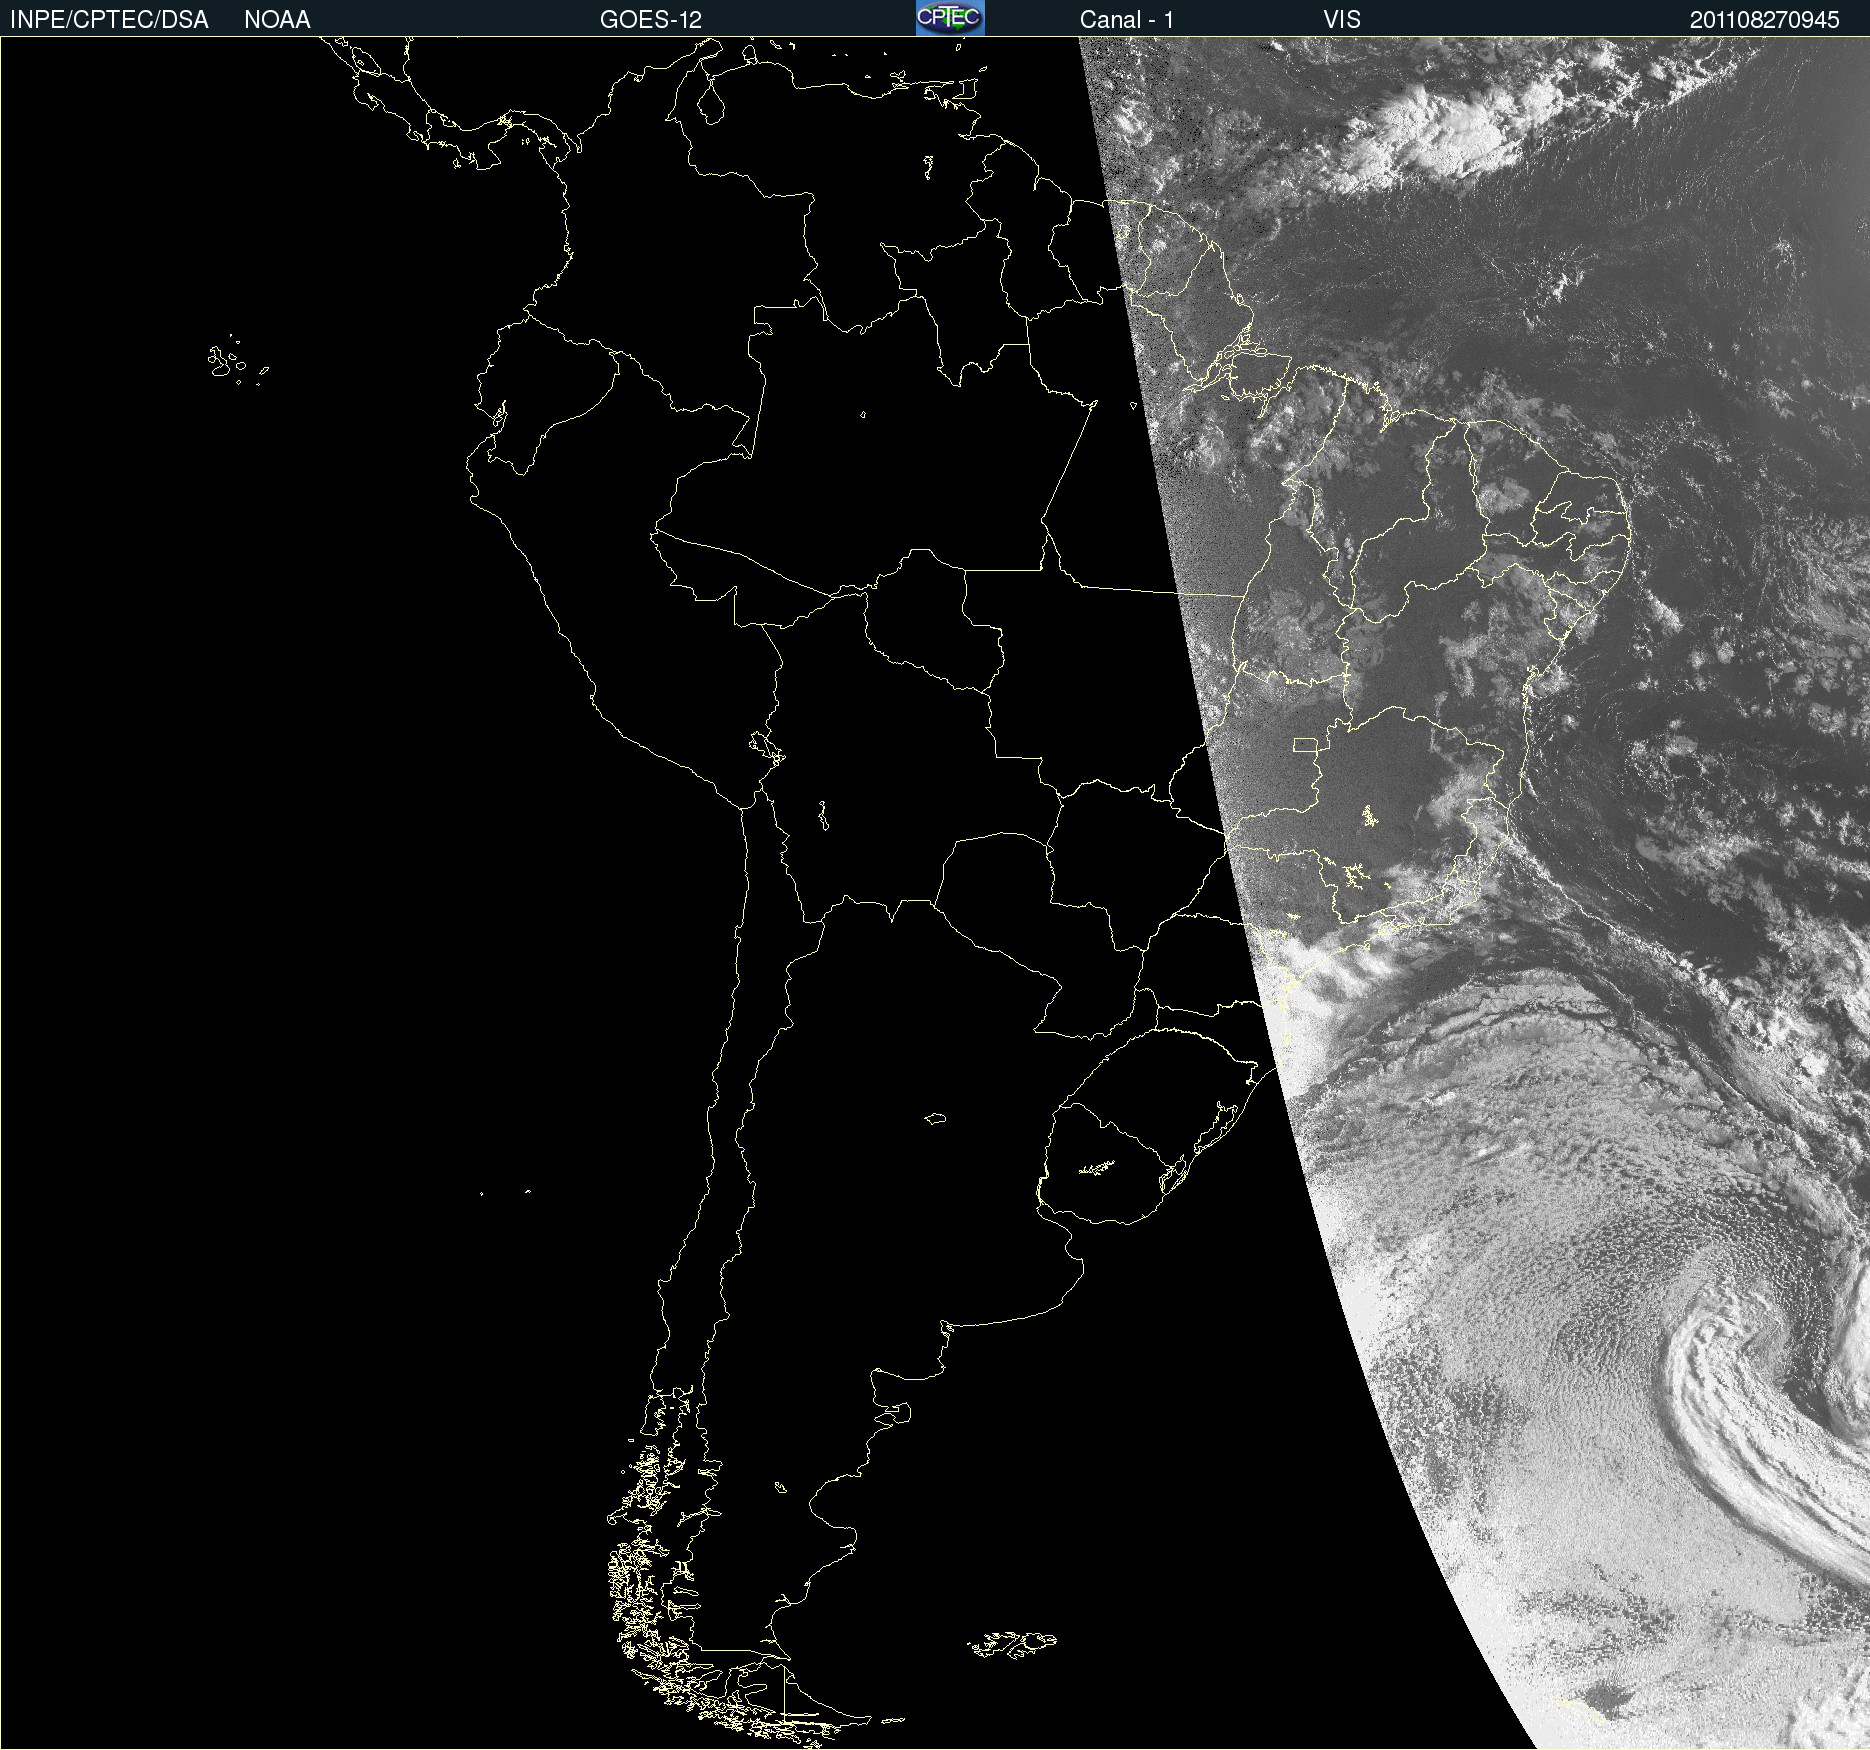Click the NOAA label in the header

[x=277, y=20]
